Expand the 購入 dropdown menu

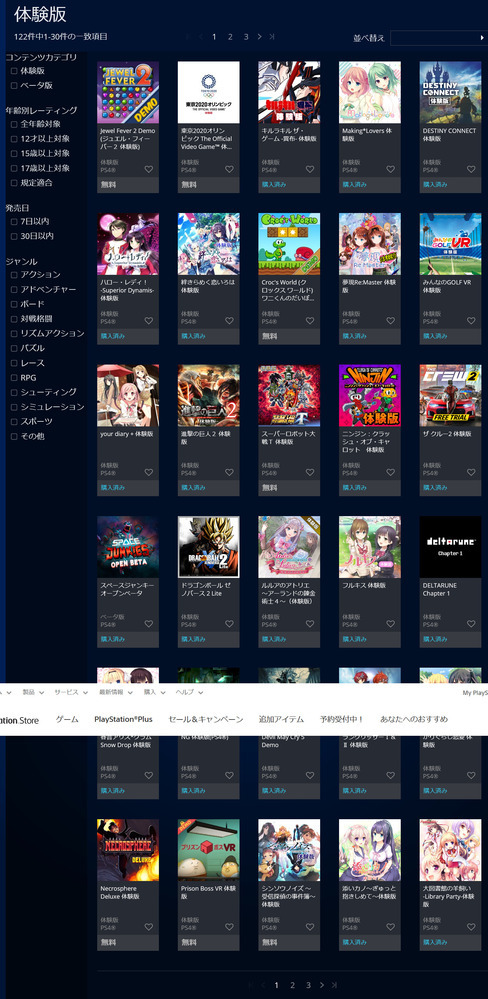pyautogui.click(x=155, y=692)
